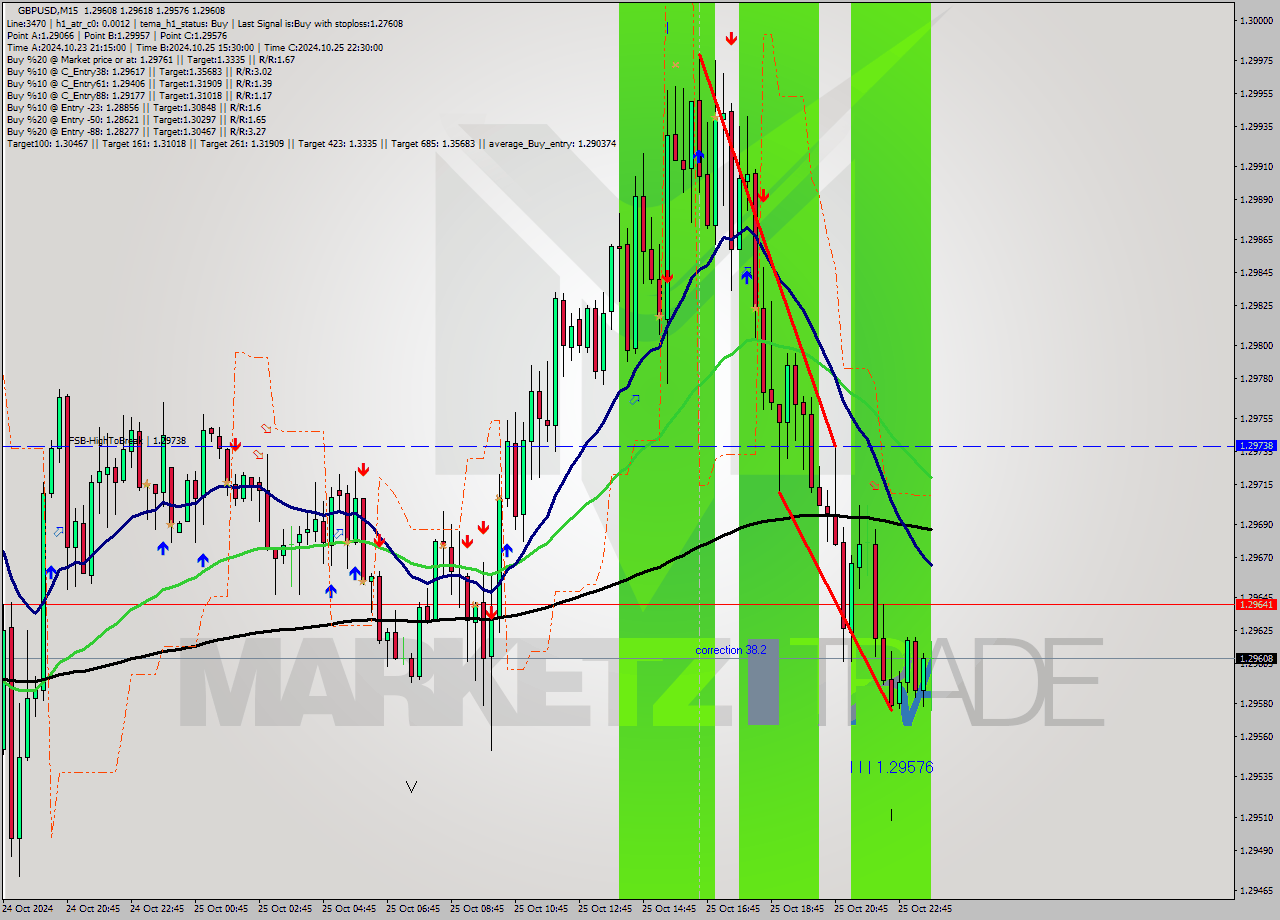Click the 1.29490 price axis label

click(x=1257, y=850)
